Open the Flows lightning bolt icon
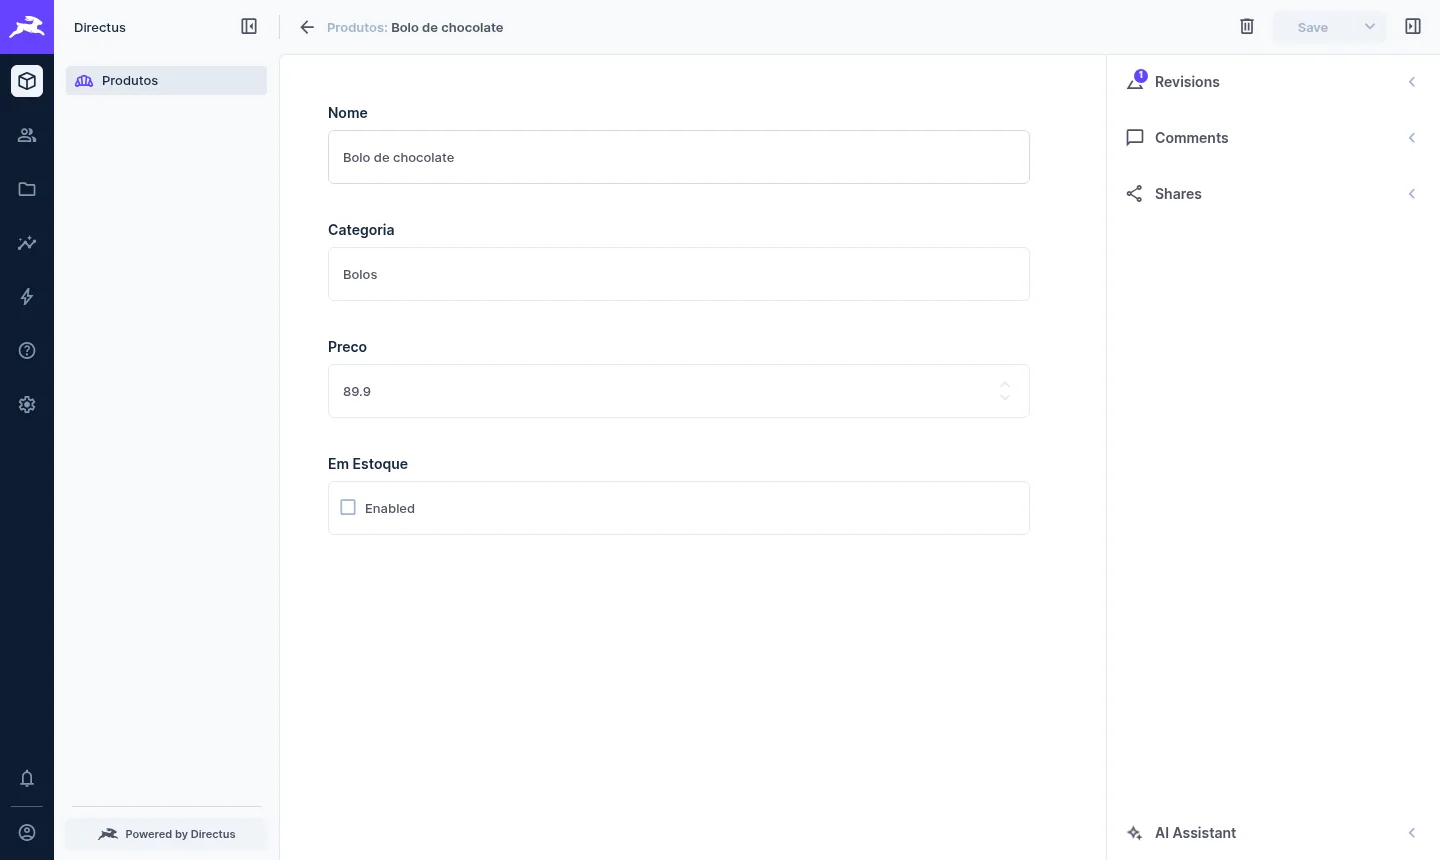Viewport: 1440px width, 860px height. point(27,297)
